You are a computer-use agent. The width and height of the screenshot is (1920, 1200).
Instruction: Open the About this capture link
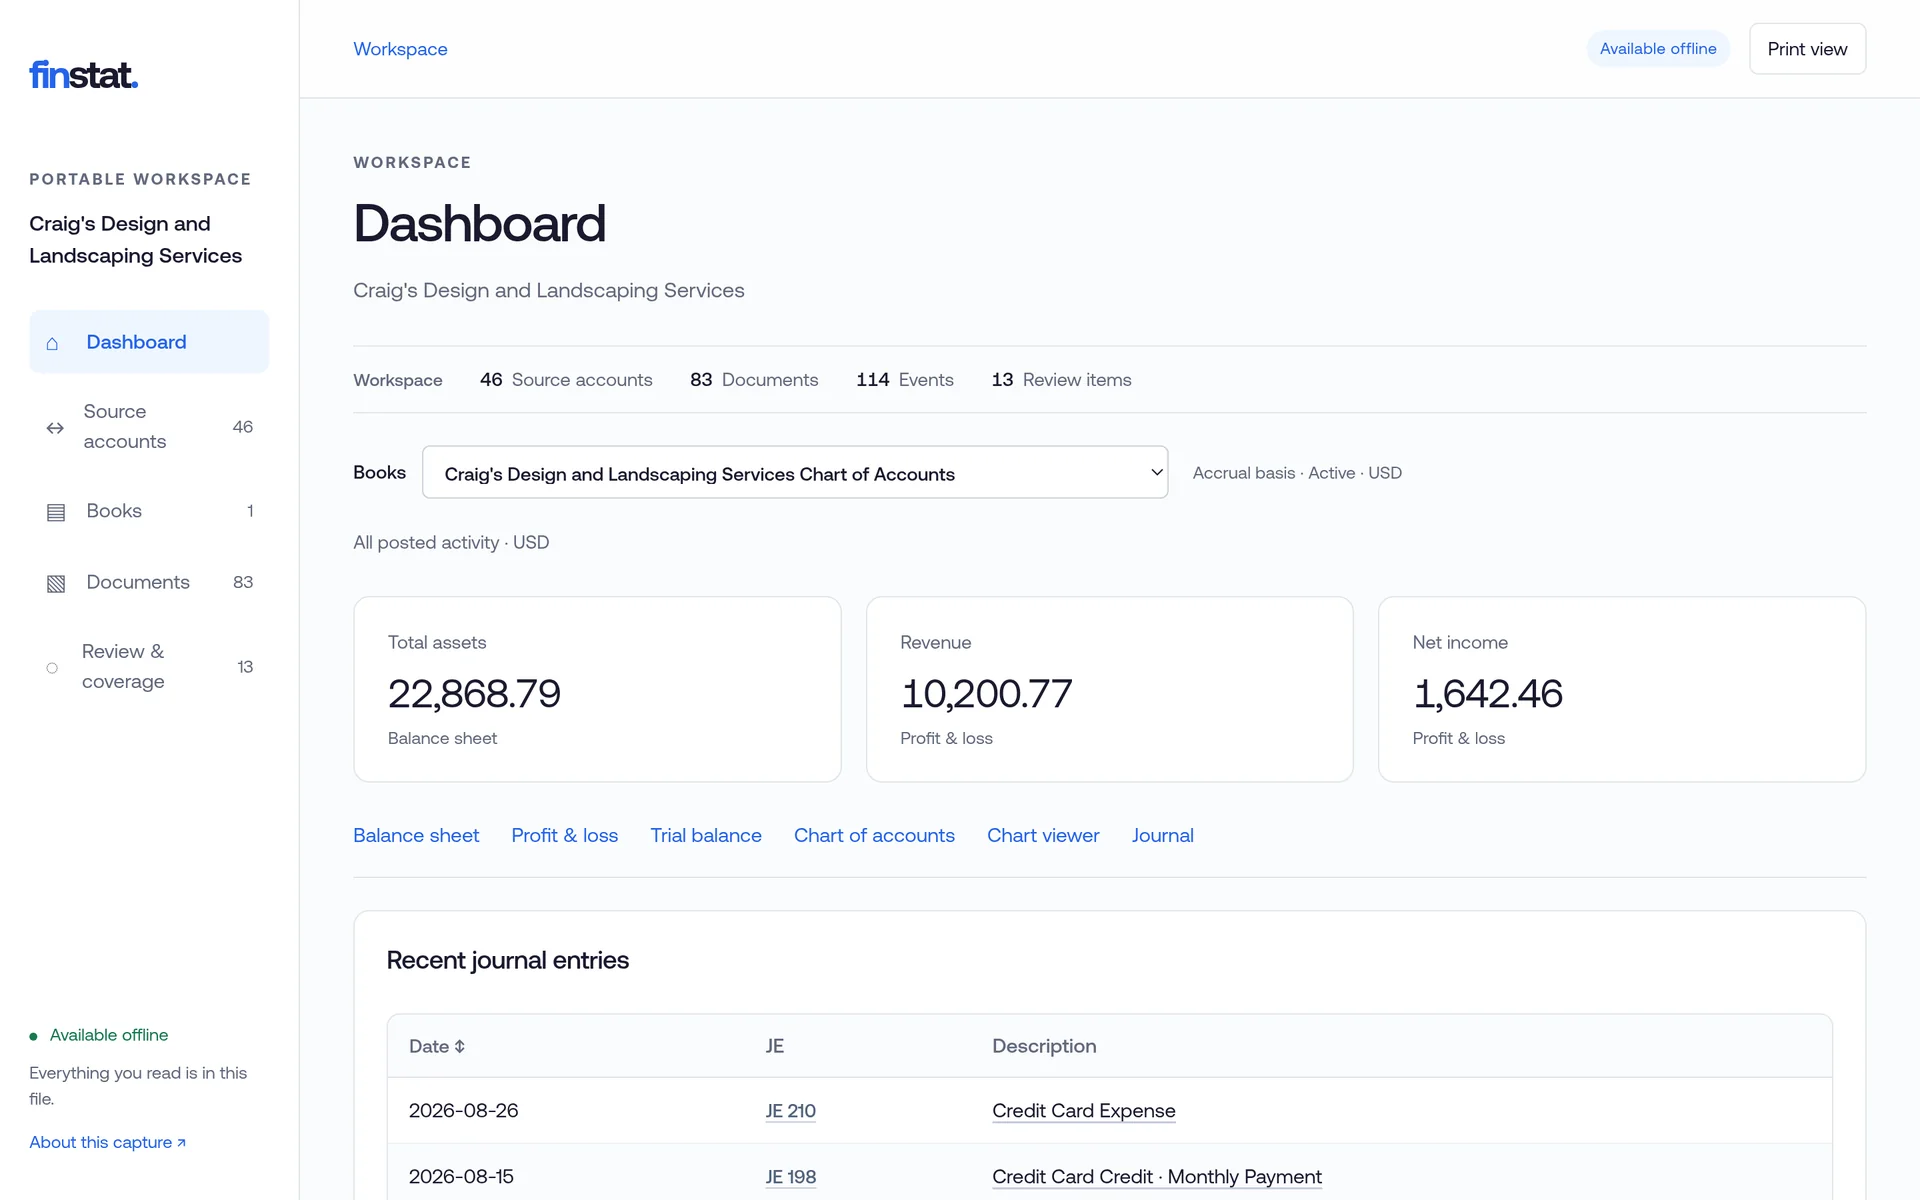pyautogui.click(x=108, y=1142)
